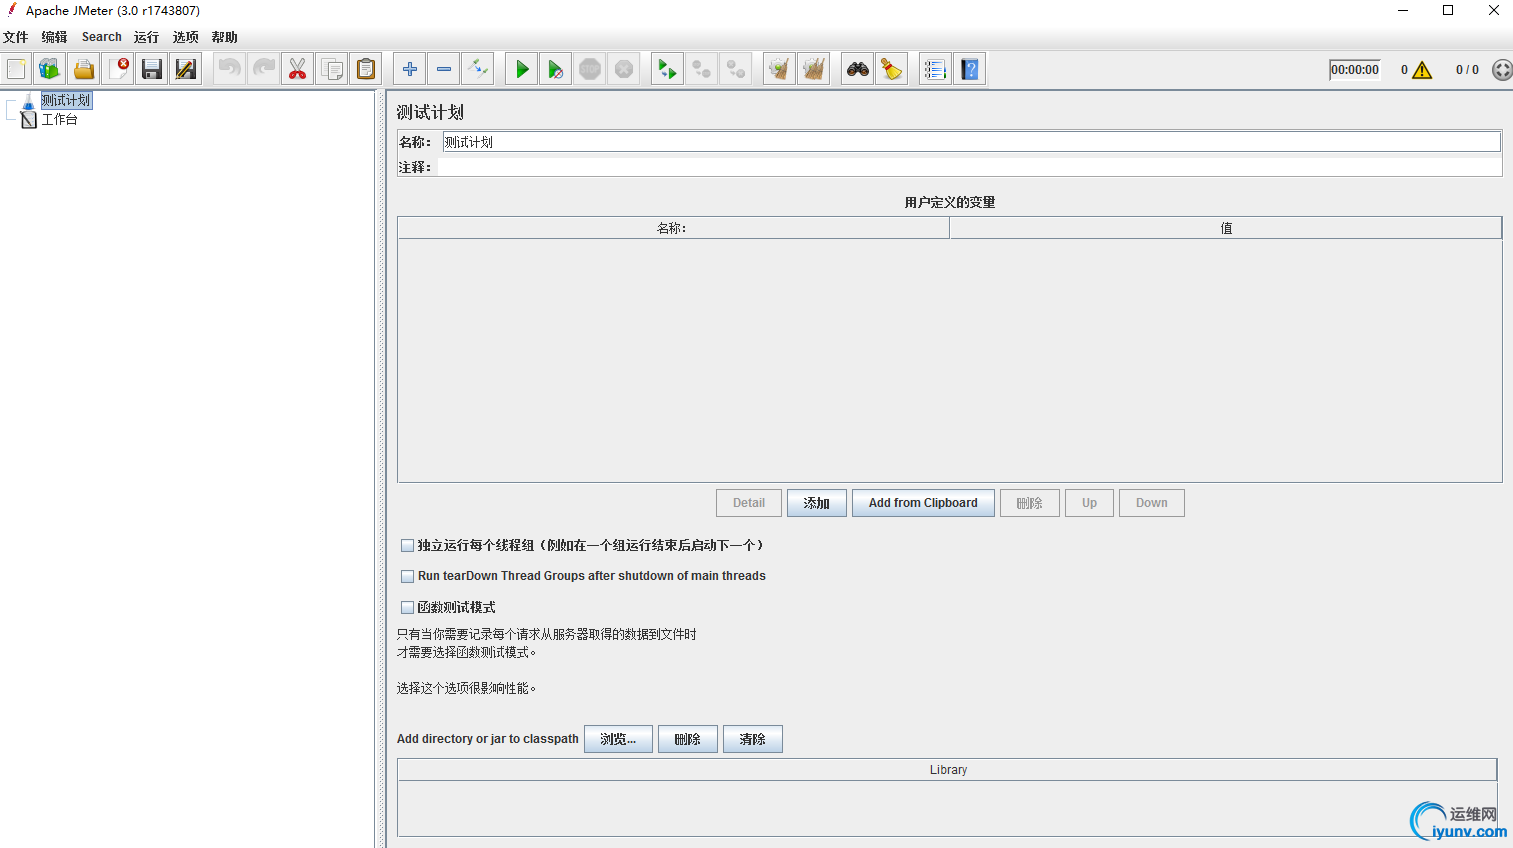Click the Detail button

[x=749, y=503]
